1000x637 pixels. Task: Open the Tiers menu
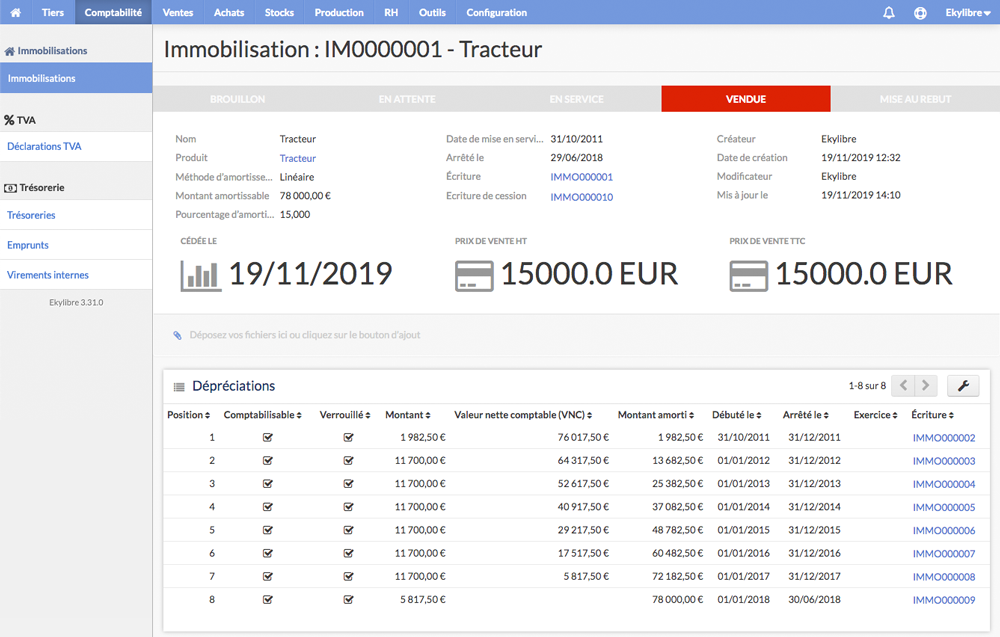(x=53, y=12)
